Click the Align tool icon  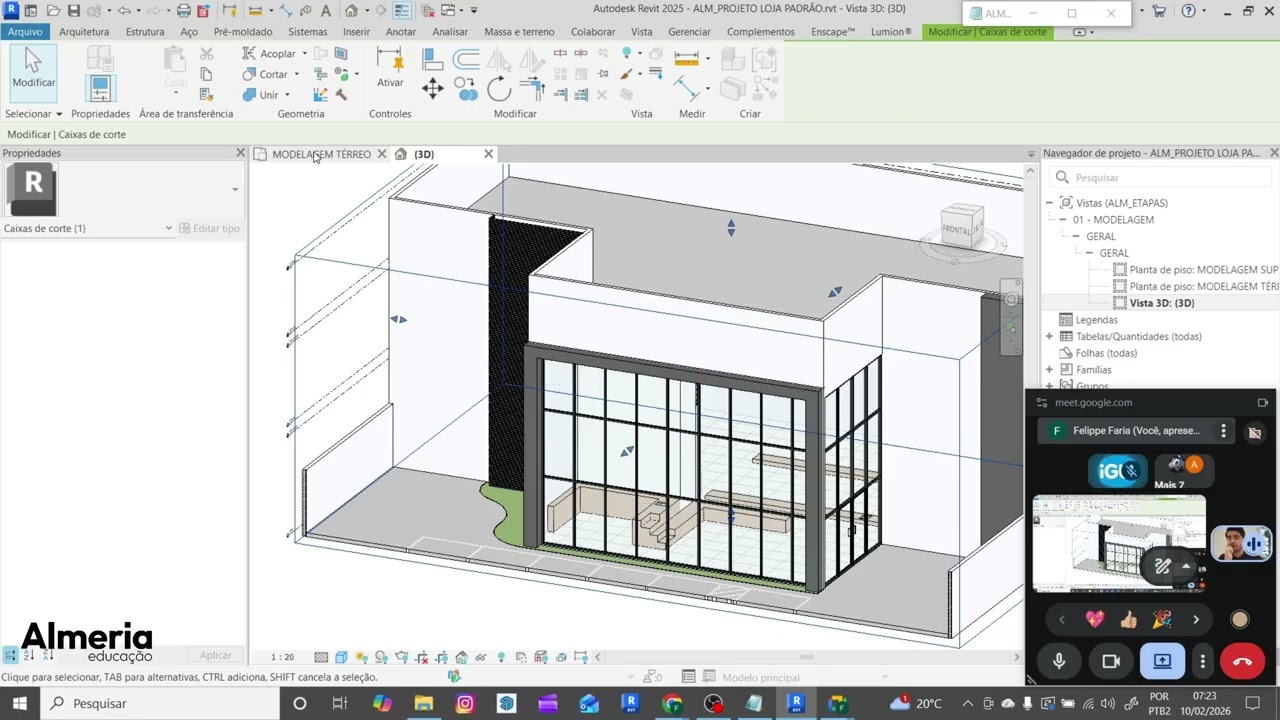point(432,59)
